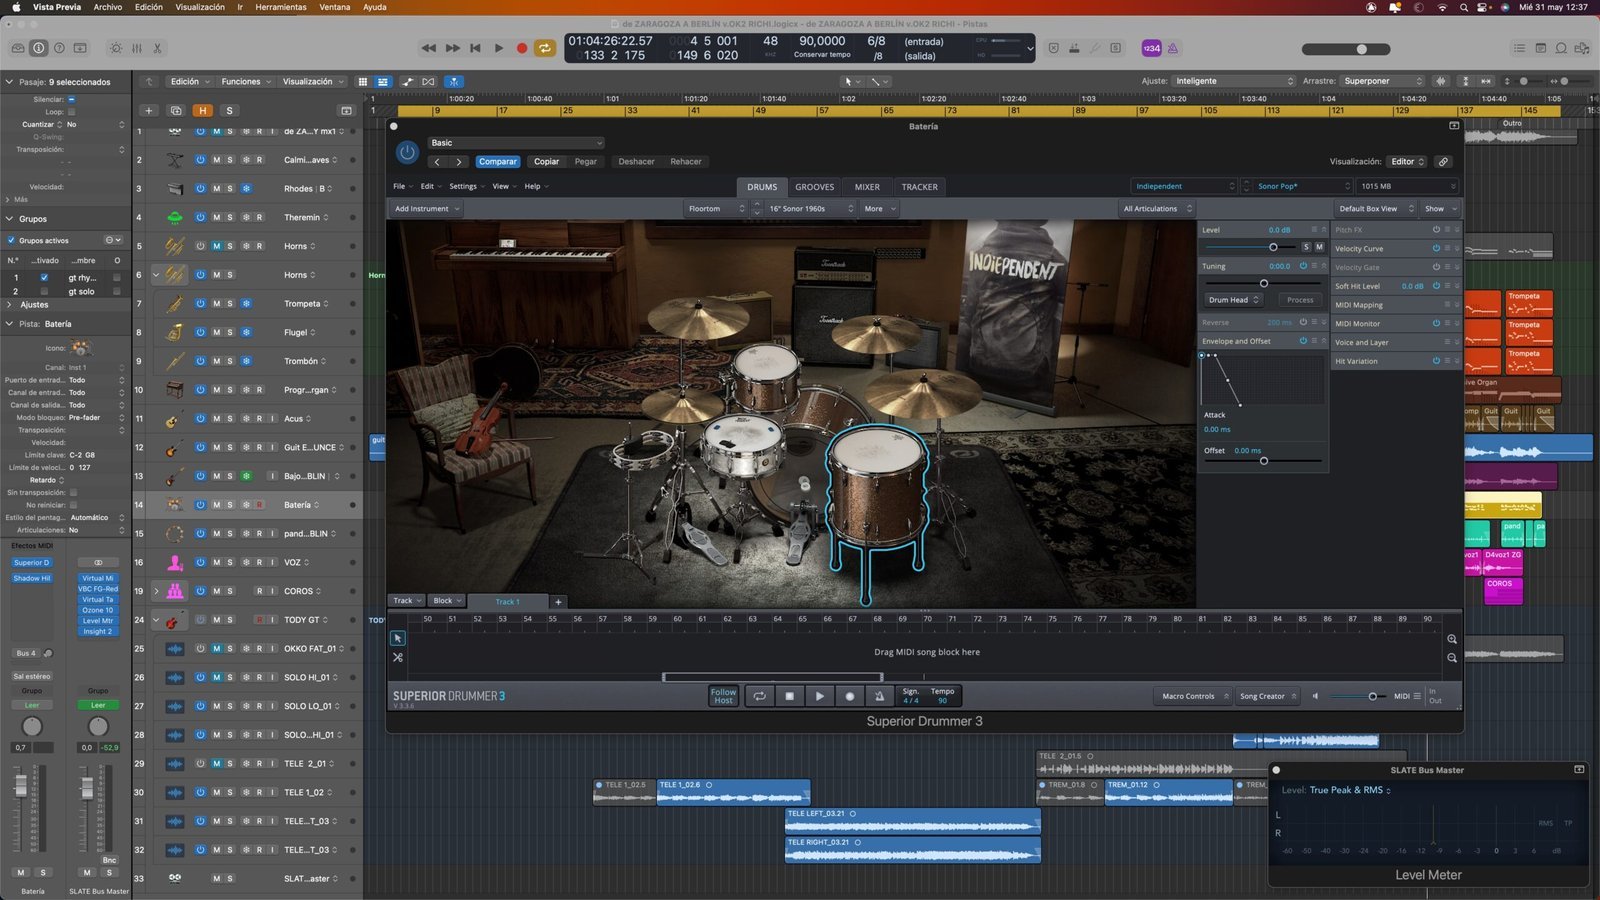Open the Herramientas menu

click(281, 7)
